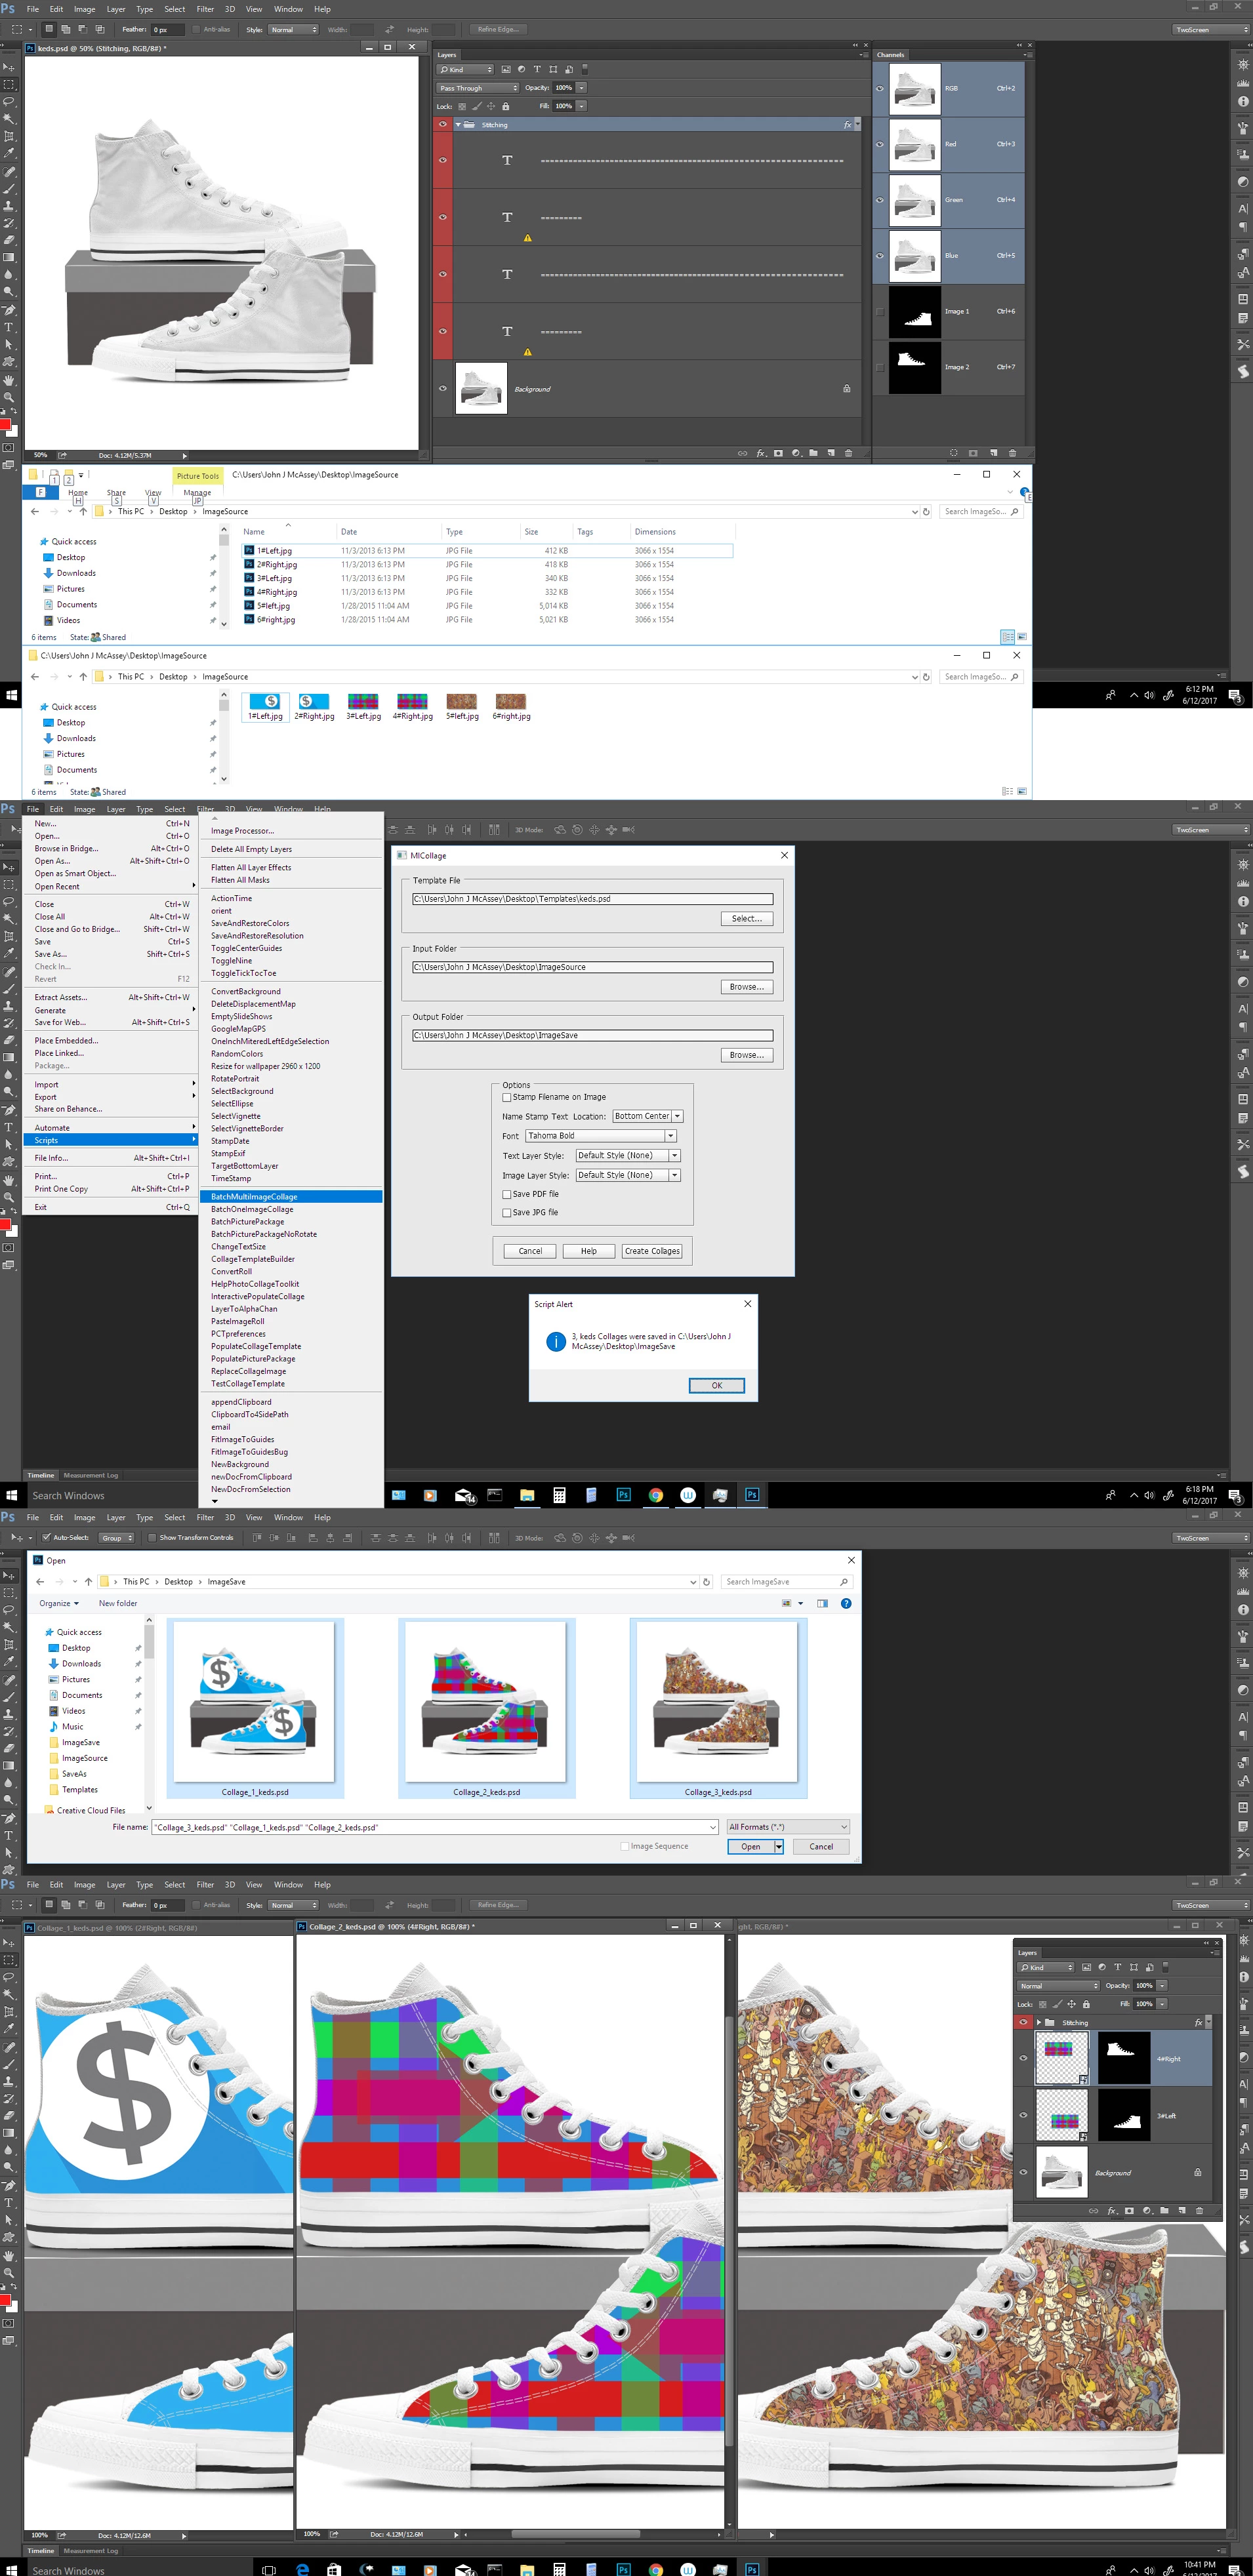1253x2576 pixels.
Task: Select the Pen tool in Collage_1_keds.psd window
Action: (9, 2185)
